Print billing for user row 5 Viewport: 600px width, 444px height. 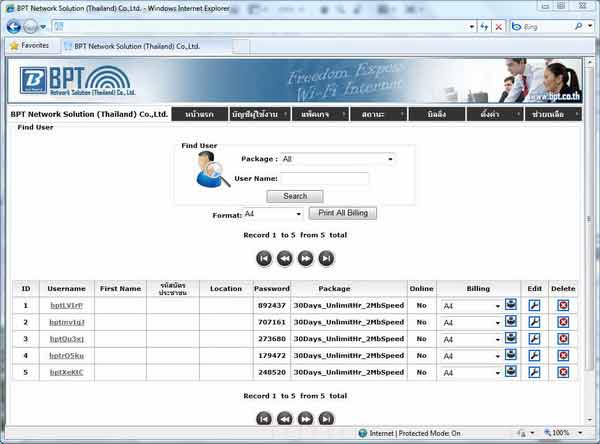(510, 372)
